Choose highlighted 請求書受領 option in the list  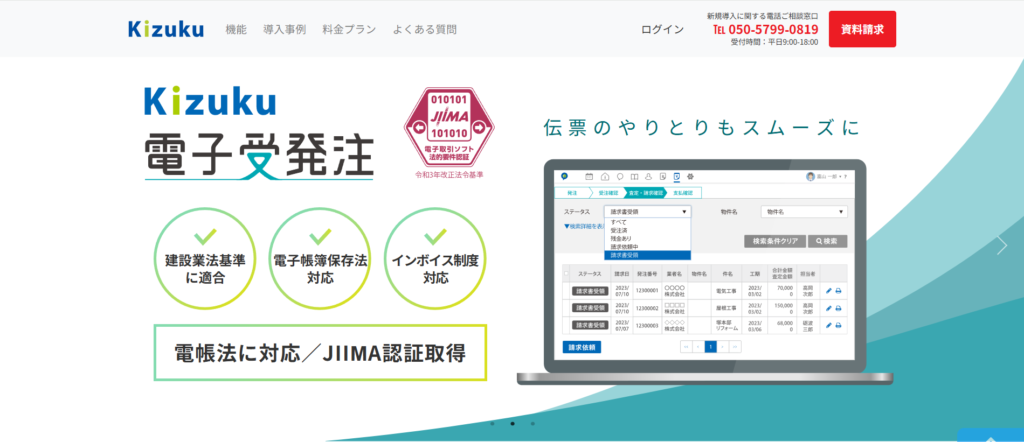point(647,255)
